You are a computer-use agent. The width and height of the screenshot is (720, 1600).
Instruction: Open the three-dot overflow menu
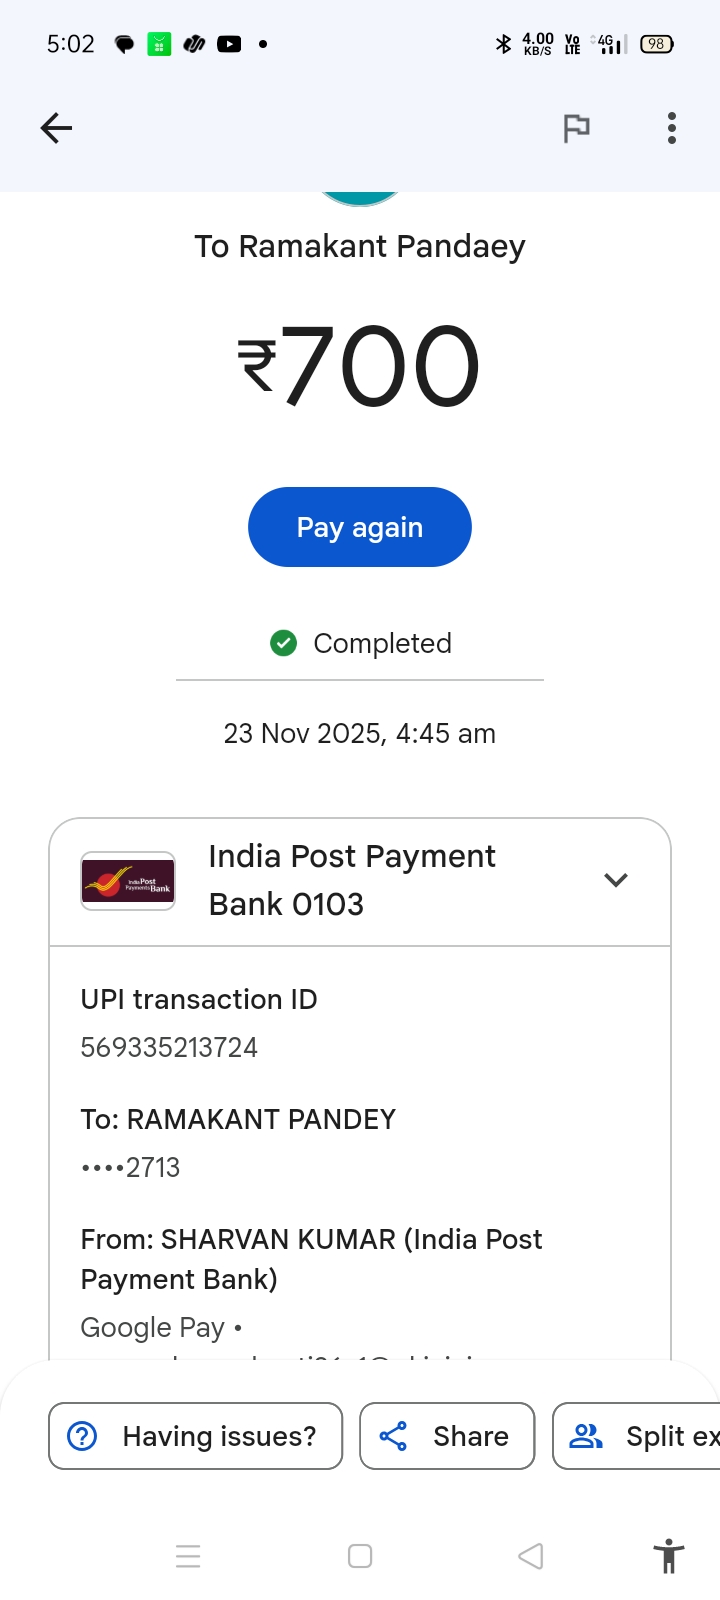point(672,128)
